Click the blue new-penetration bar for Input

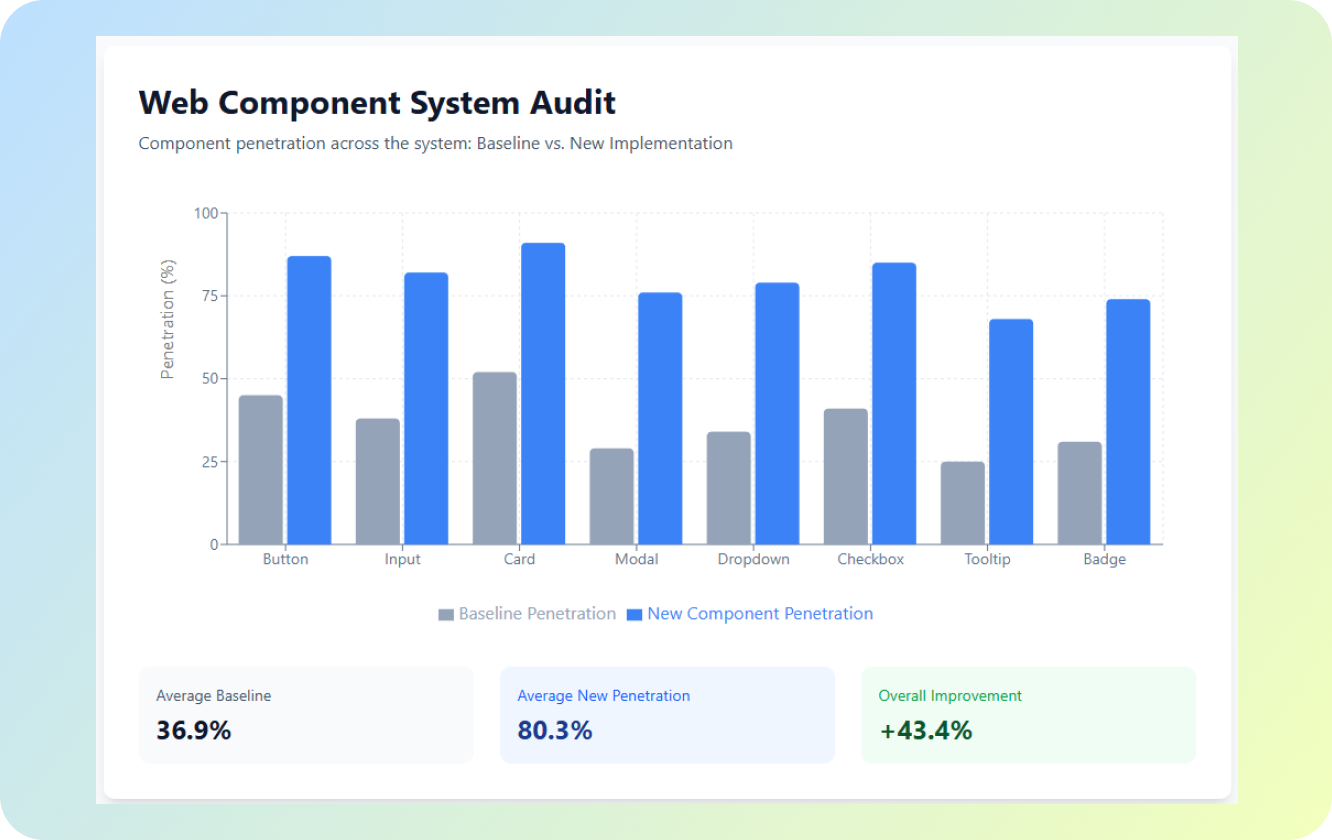click(426, 408)
